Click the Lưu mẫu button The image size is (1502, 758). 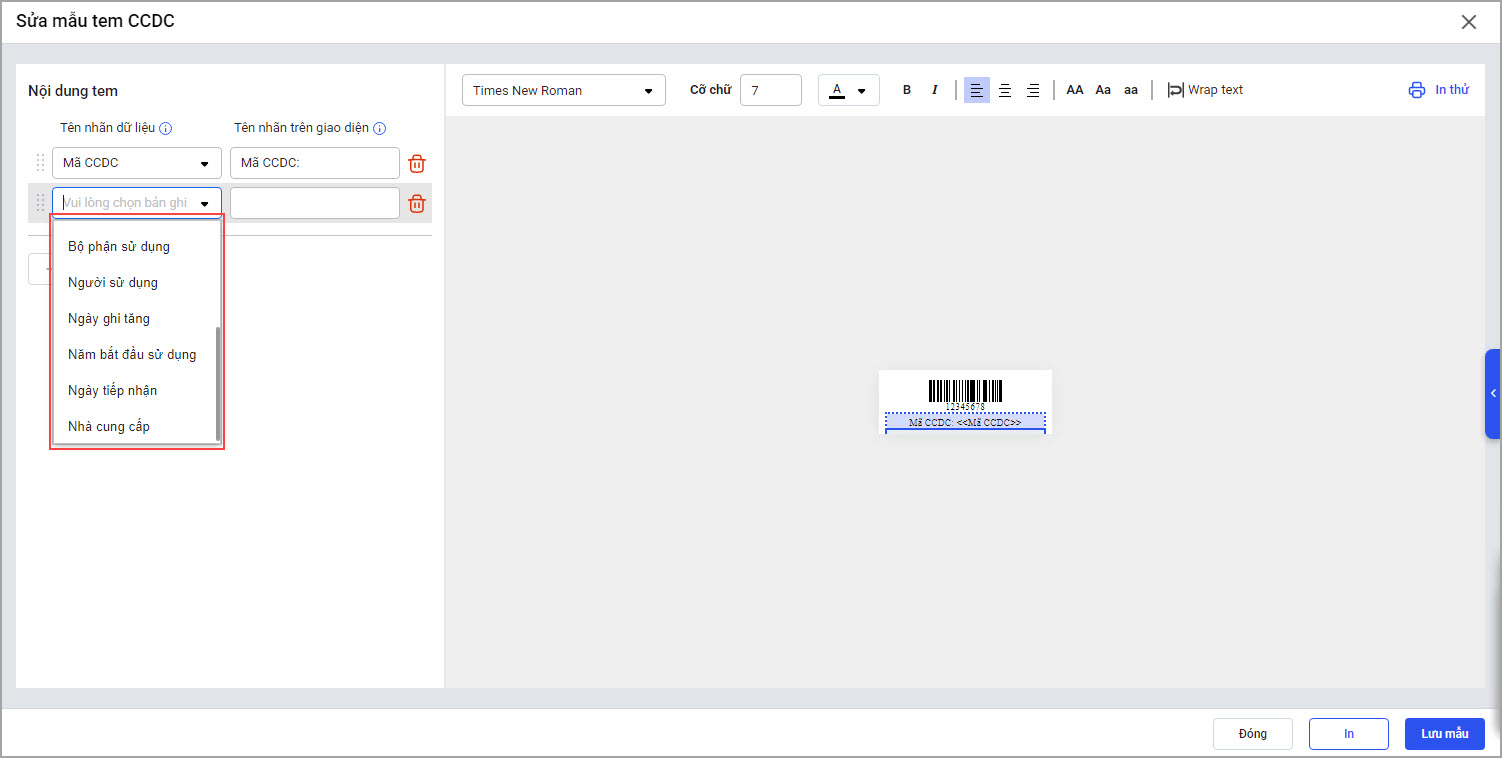click(x=1444, y=734)
